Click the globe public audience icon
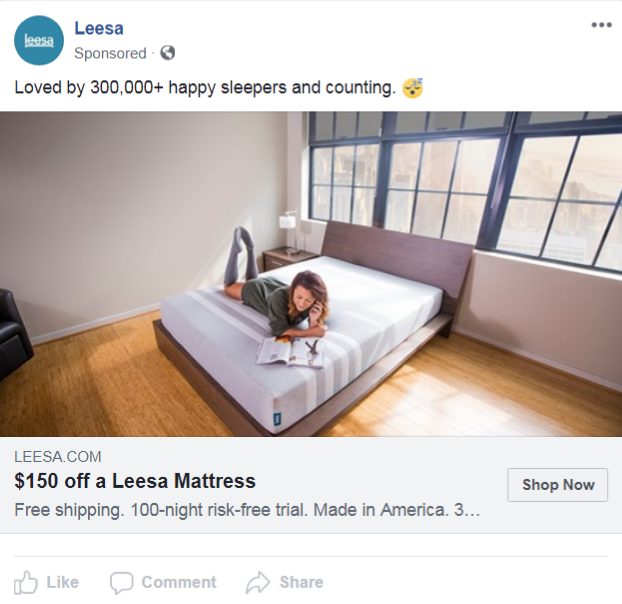Viewport: 622px width, 604px height. tap(167, 53)
